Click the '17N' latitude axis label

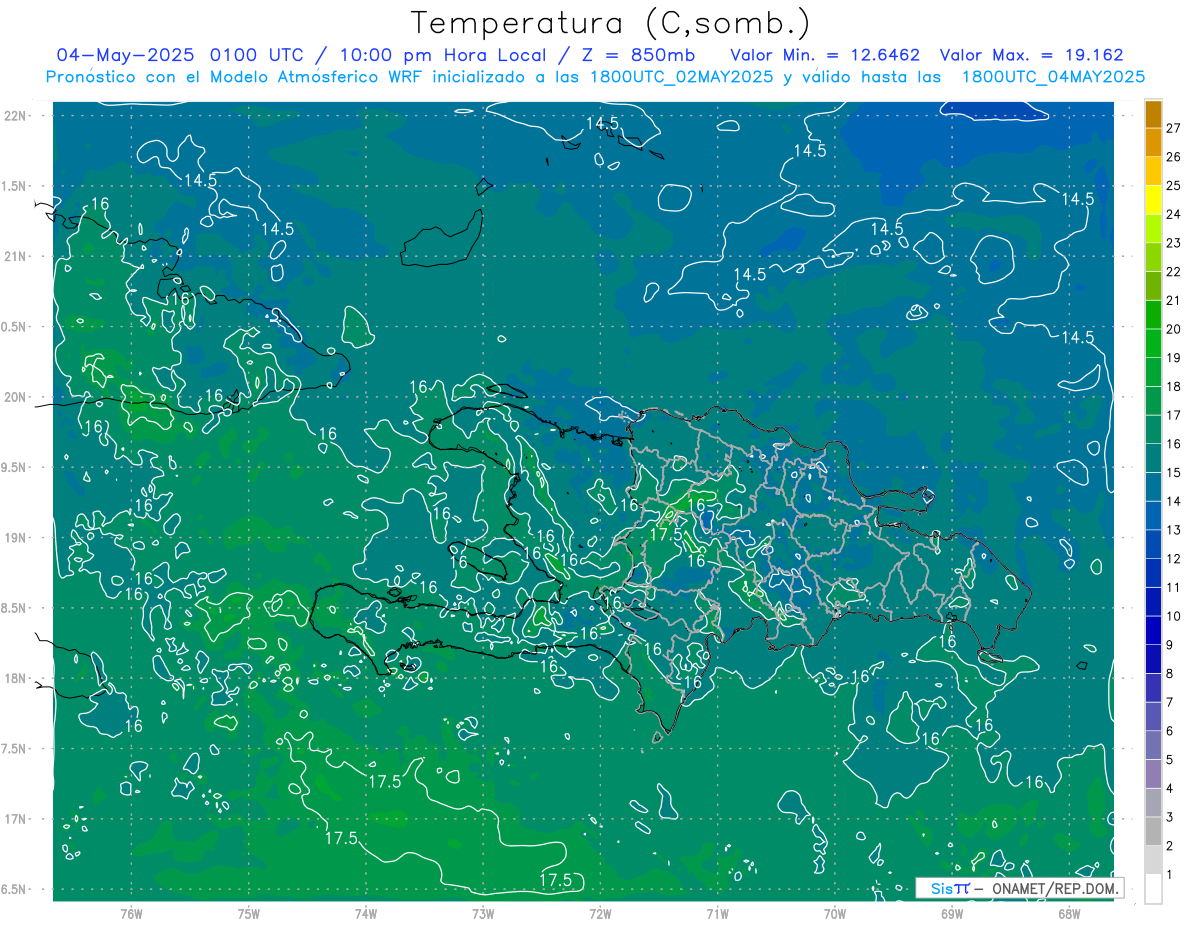(18, 819)
